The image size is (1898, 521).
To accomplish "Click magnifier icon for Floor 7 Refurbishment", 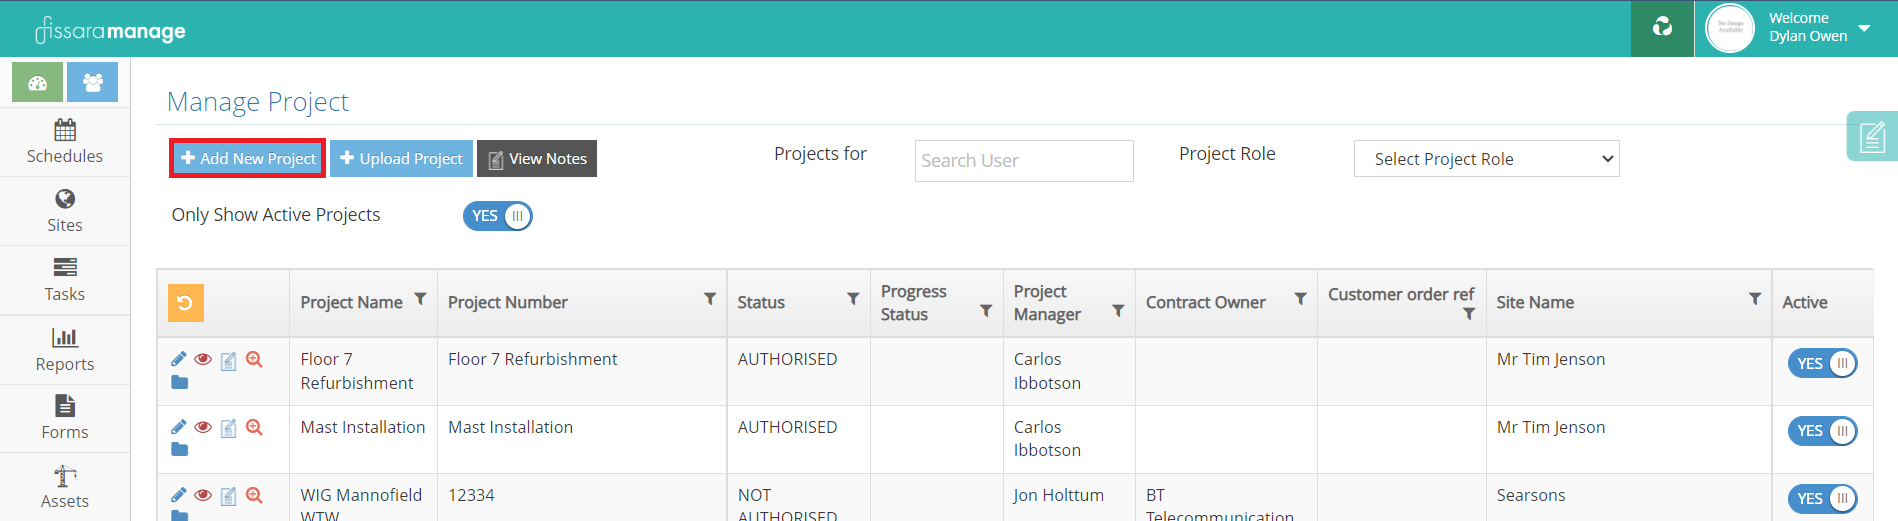I will (x=254, y=359).
